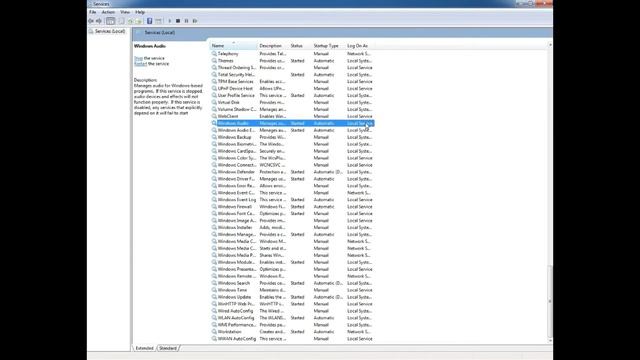Click the Back arrow in the toolbar
The width and height of the screenshot is (640, 360).
pyautogui.click(x=91, y=21)
